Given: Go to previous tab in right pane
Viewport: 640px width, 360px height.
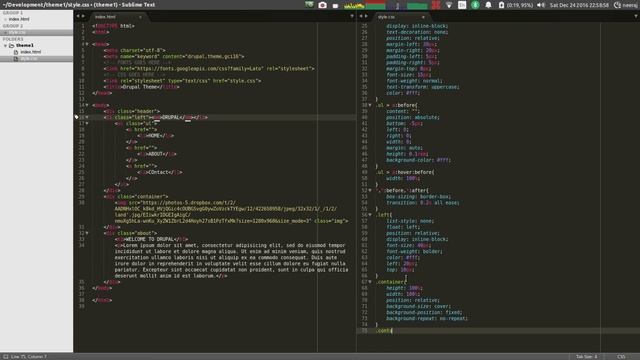Looking at the screenshot, I should 360,16.
